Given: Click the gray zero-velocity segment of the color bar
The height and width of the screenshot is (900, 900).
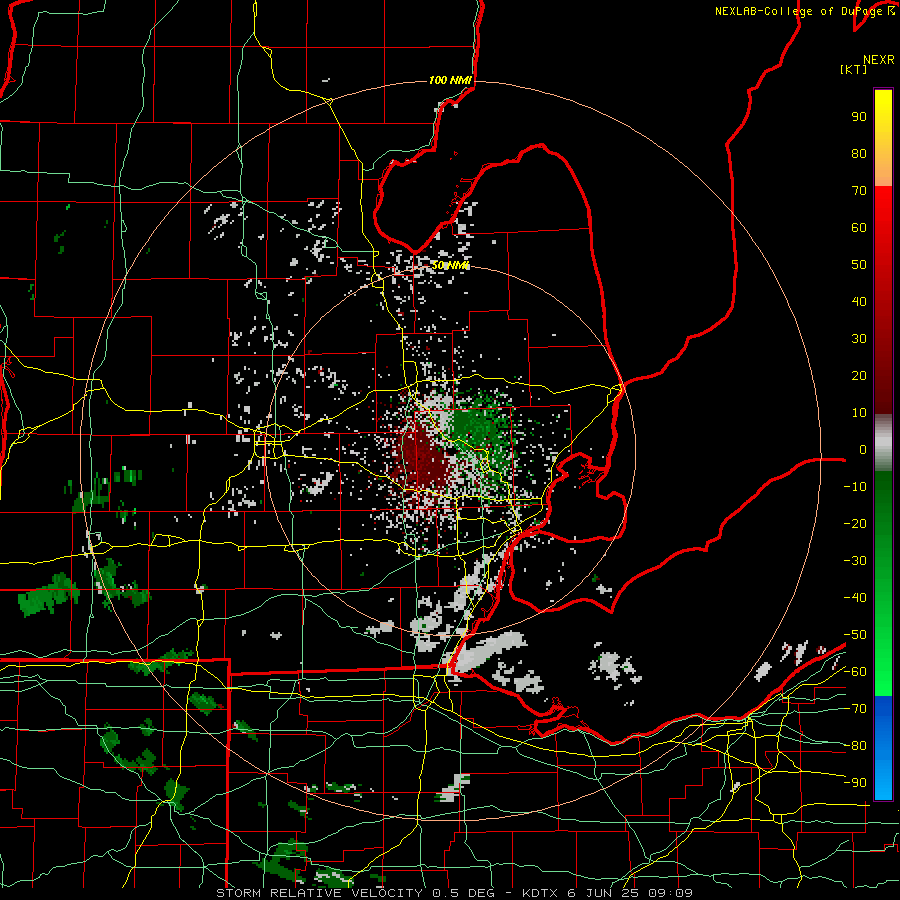Looking at the screenshot, I should pyautogui.click(x=883, y=443).
